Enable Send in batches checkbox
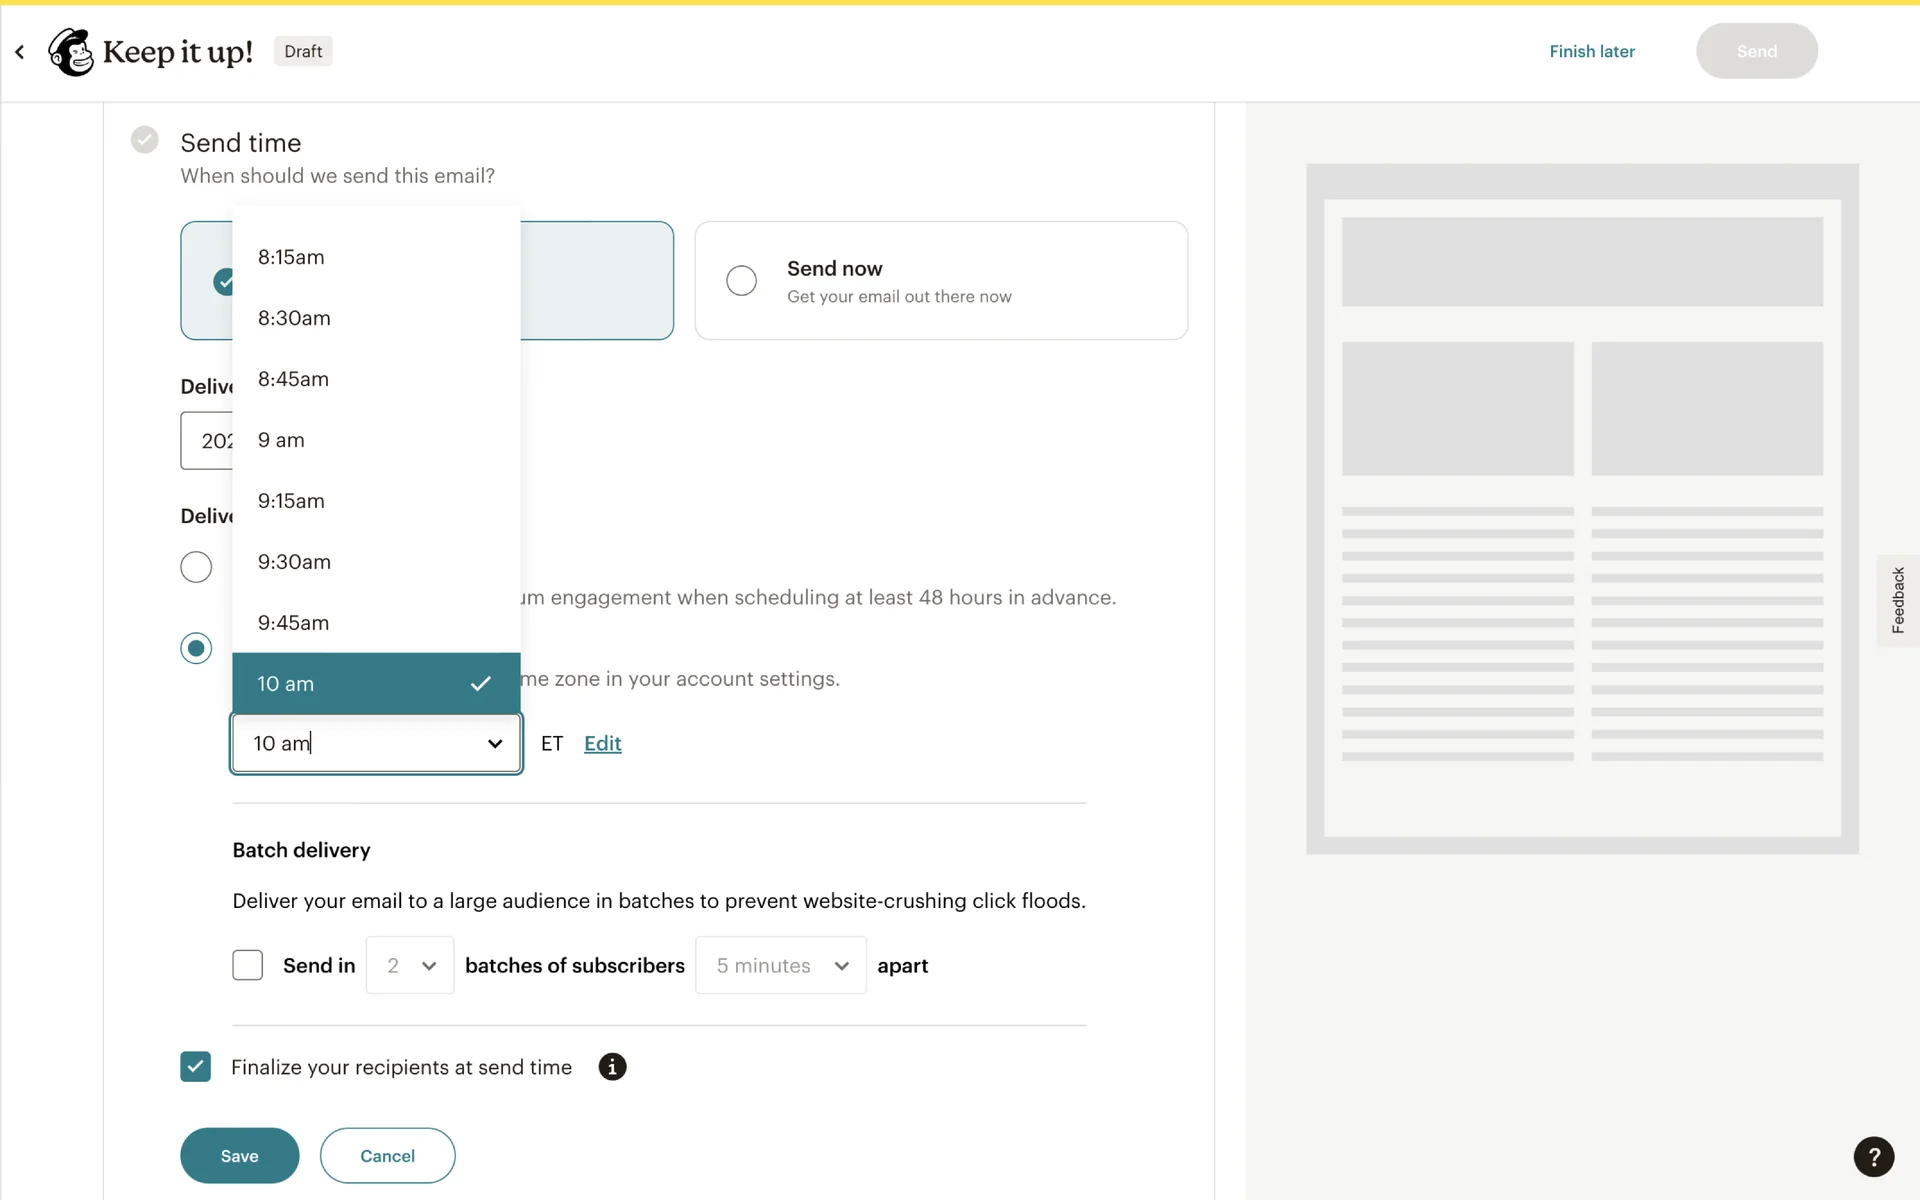The image size is (1920, 1200). [247, 965]
